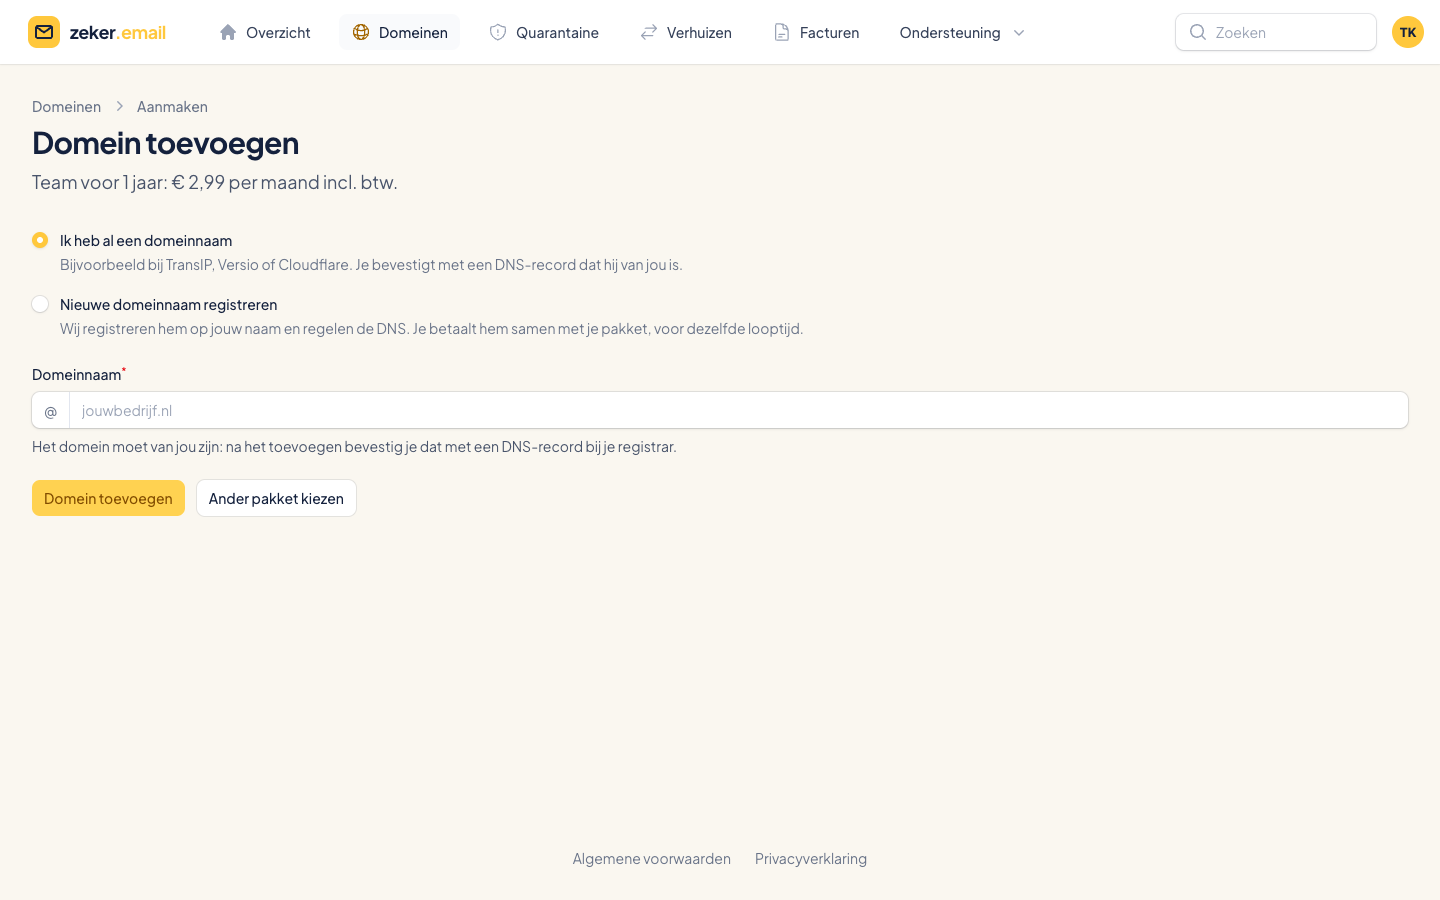
Task: Expand the Ondersteuning dropdown chevron
Action: point(1019,33)
